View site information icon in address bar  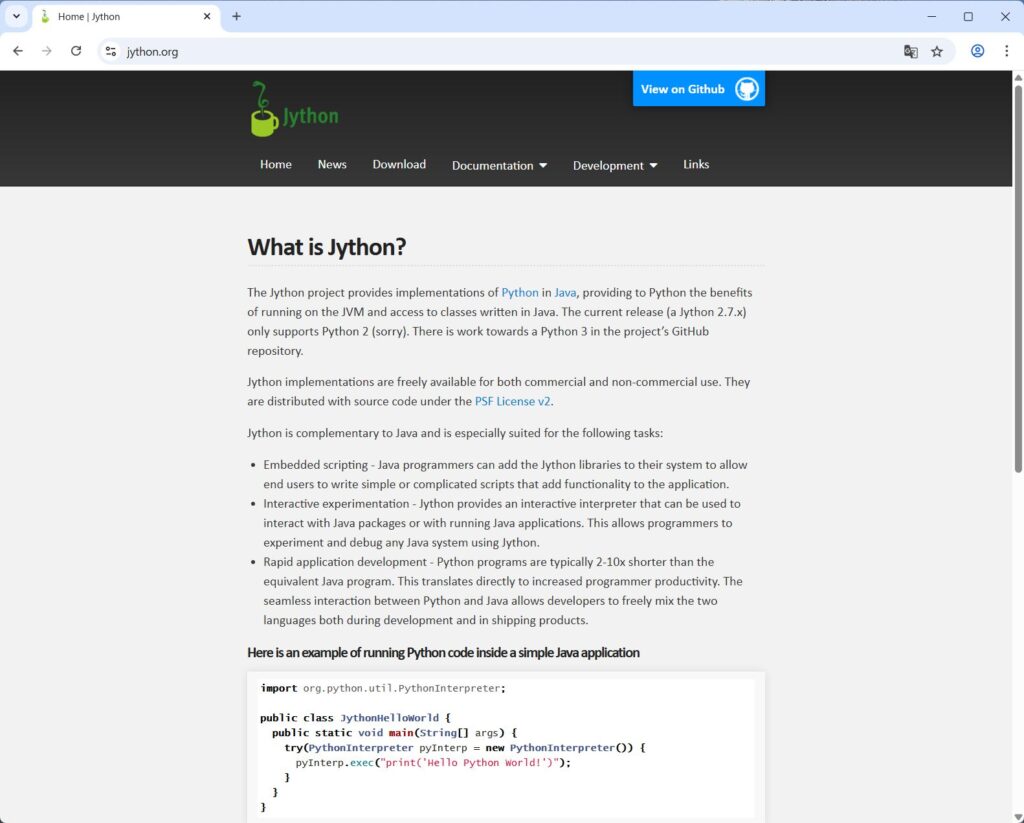point(111,51)
